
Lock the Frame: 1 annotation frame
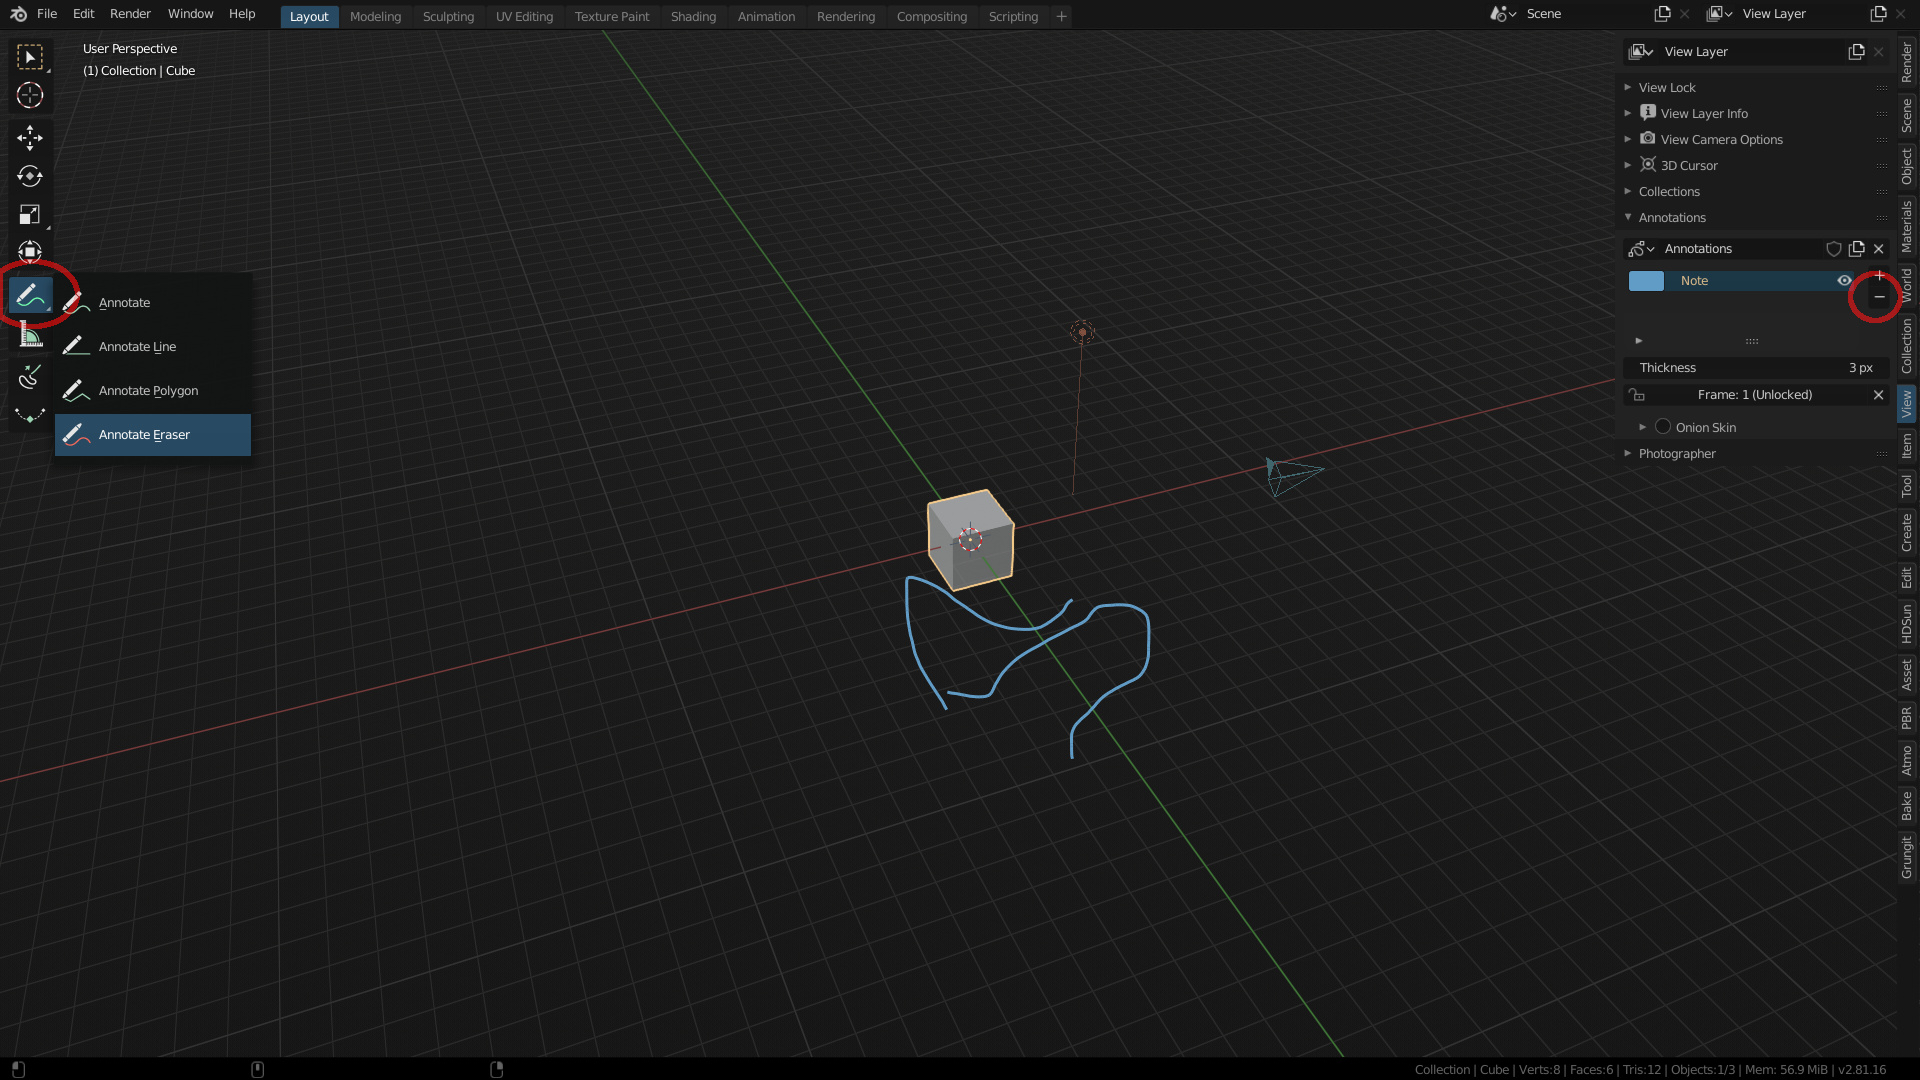tap(1640, 394)
